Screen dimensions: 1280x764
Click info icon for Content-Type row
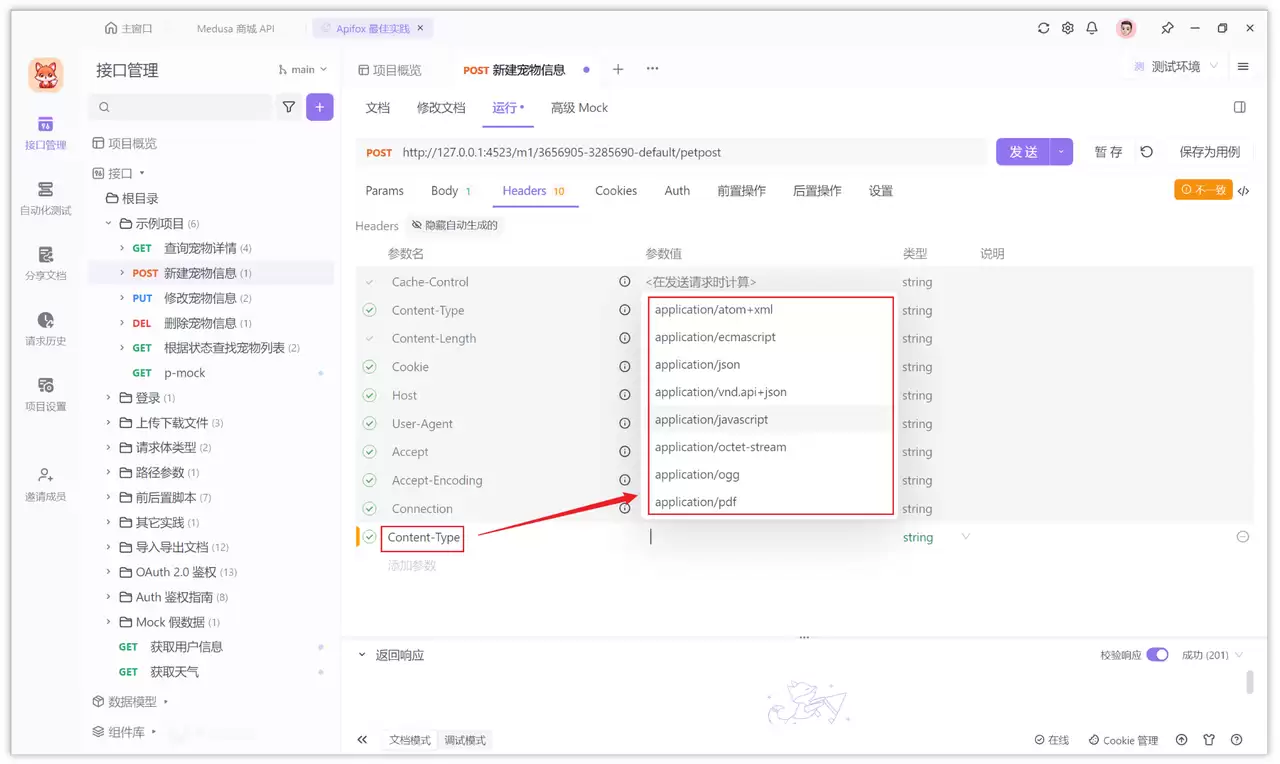625,310
